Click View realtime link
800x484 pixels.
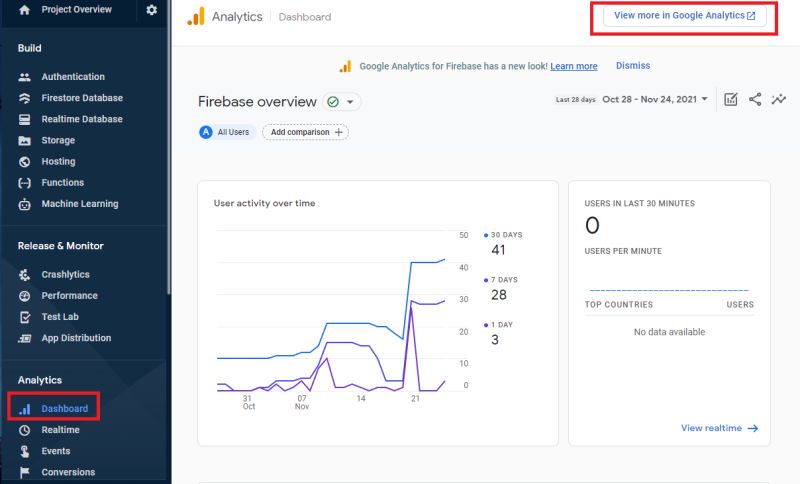coord(719,428)
